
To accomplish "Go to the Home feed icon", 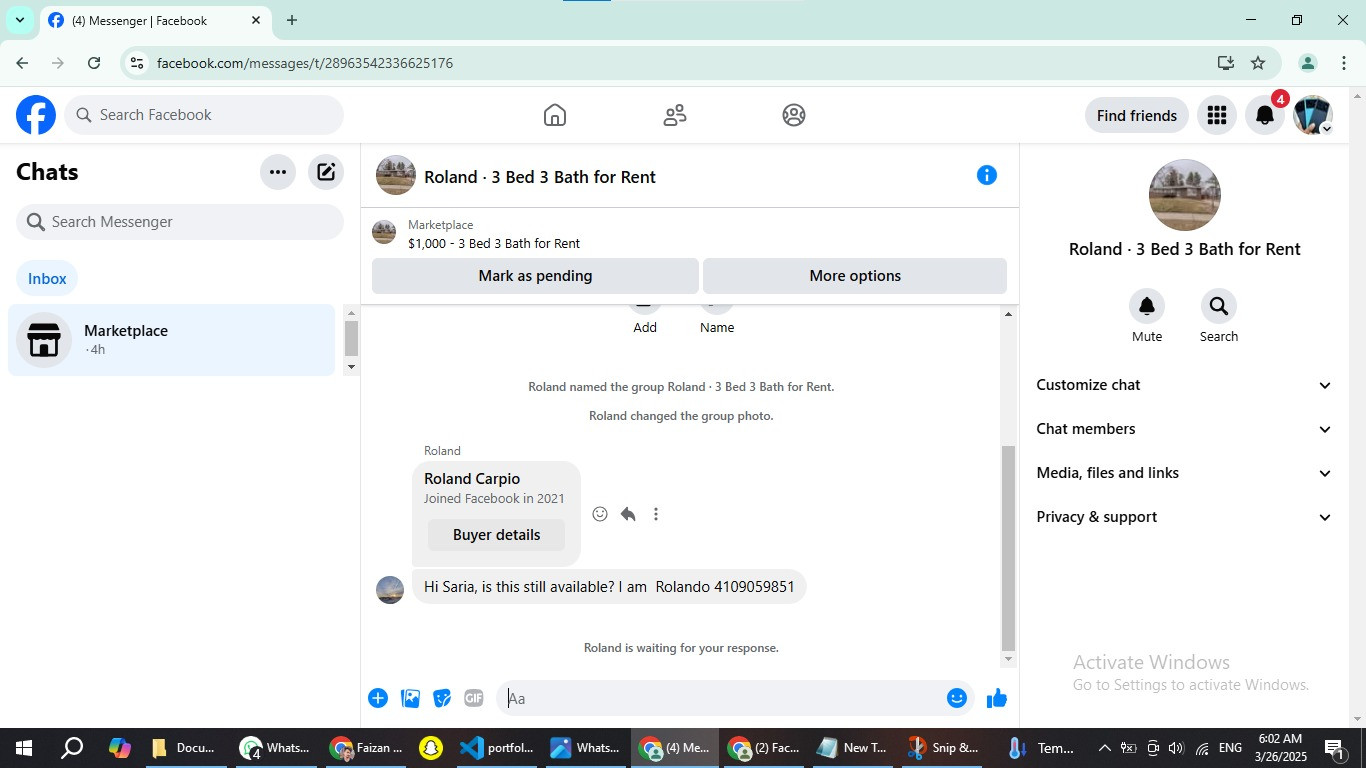I will [x=555, y=115].
